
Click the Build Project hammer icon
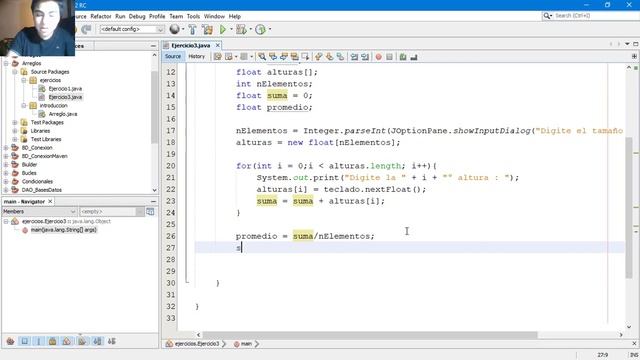[192, 29]
